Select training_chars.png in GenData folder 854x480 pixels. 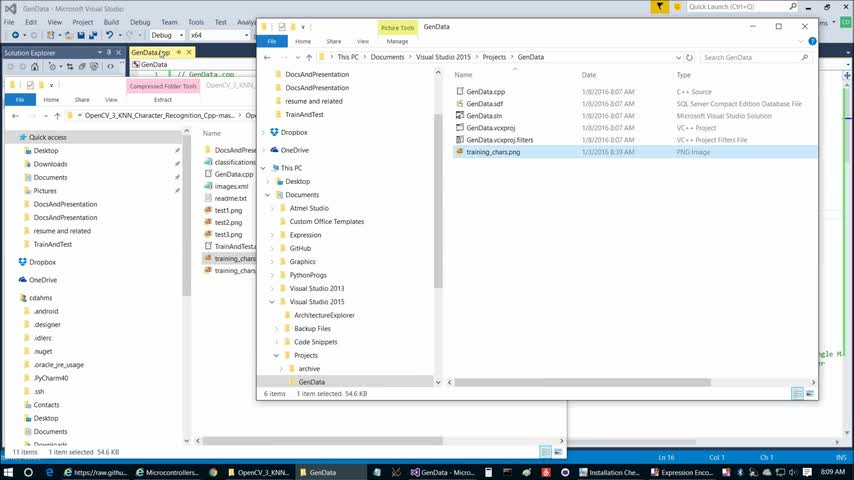tap(635, 152)
